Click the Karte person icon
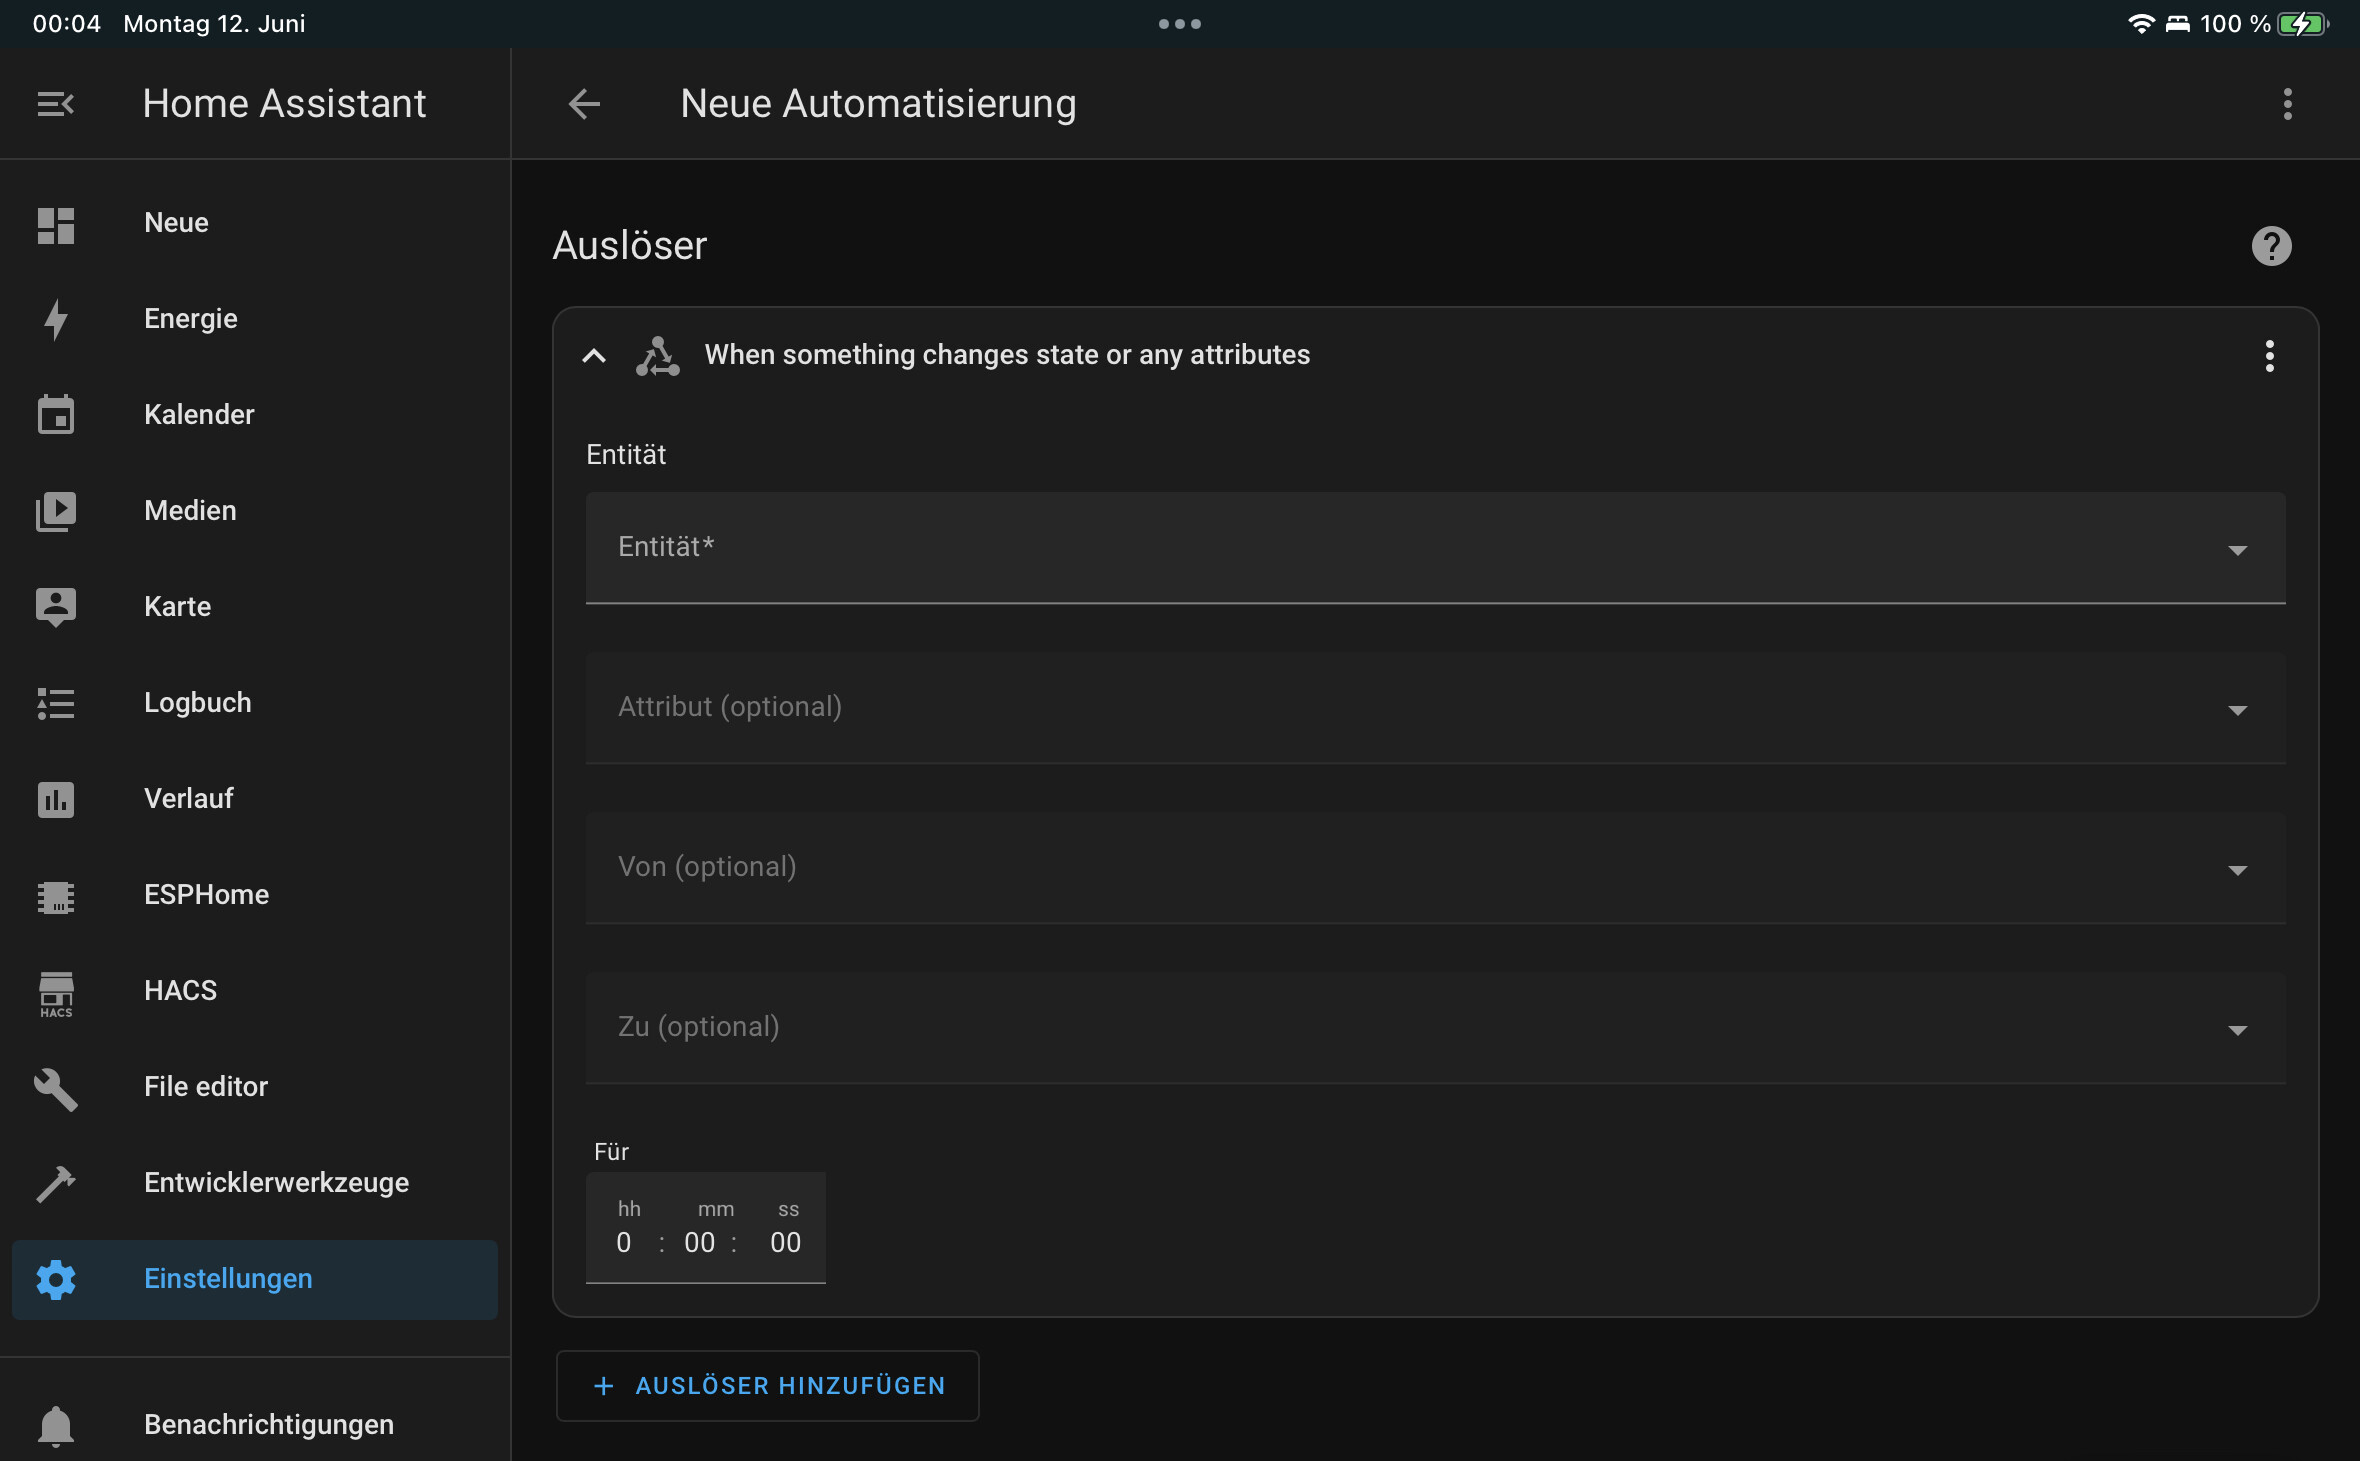This screenshot has width=2360, height=1461. [x=56, y=607]
